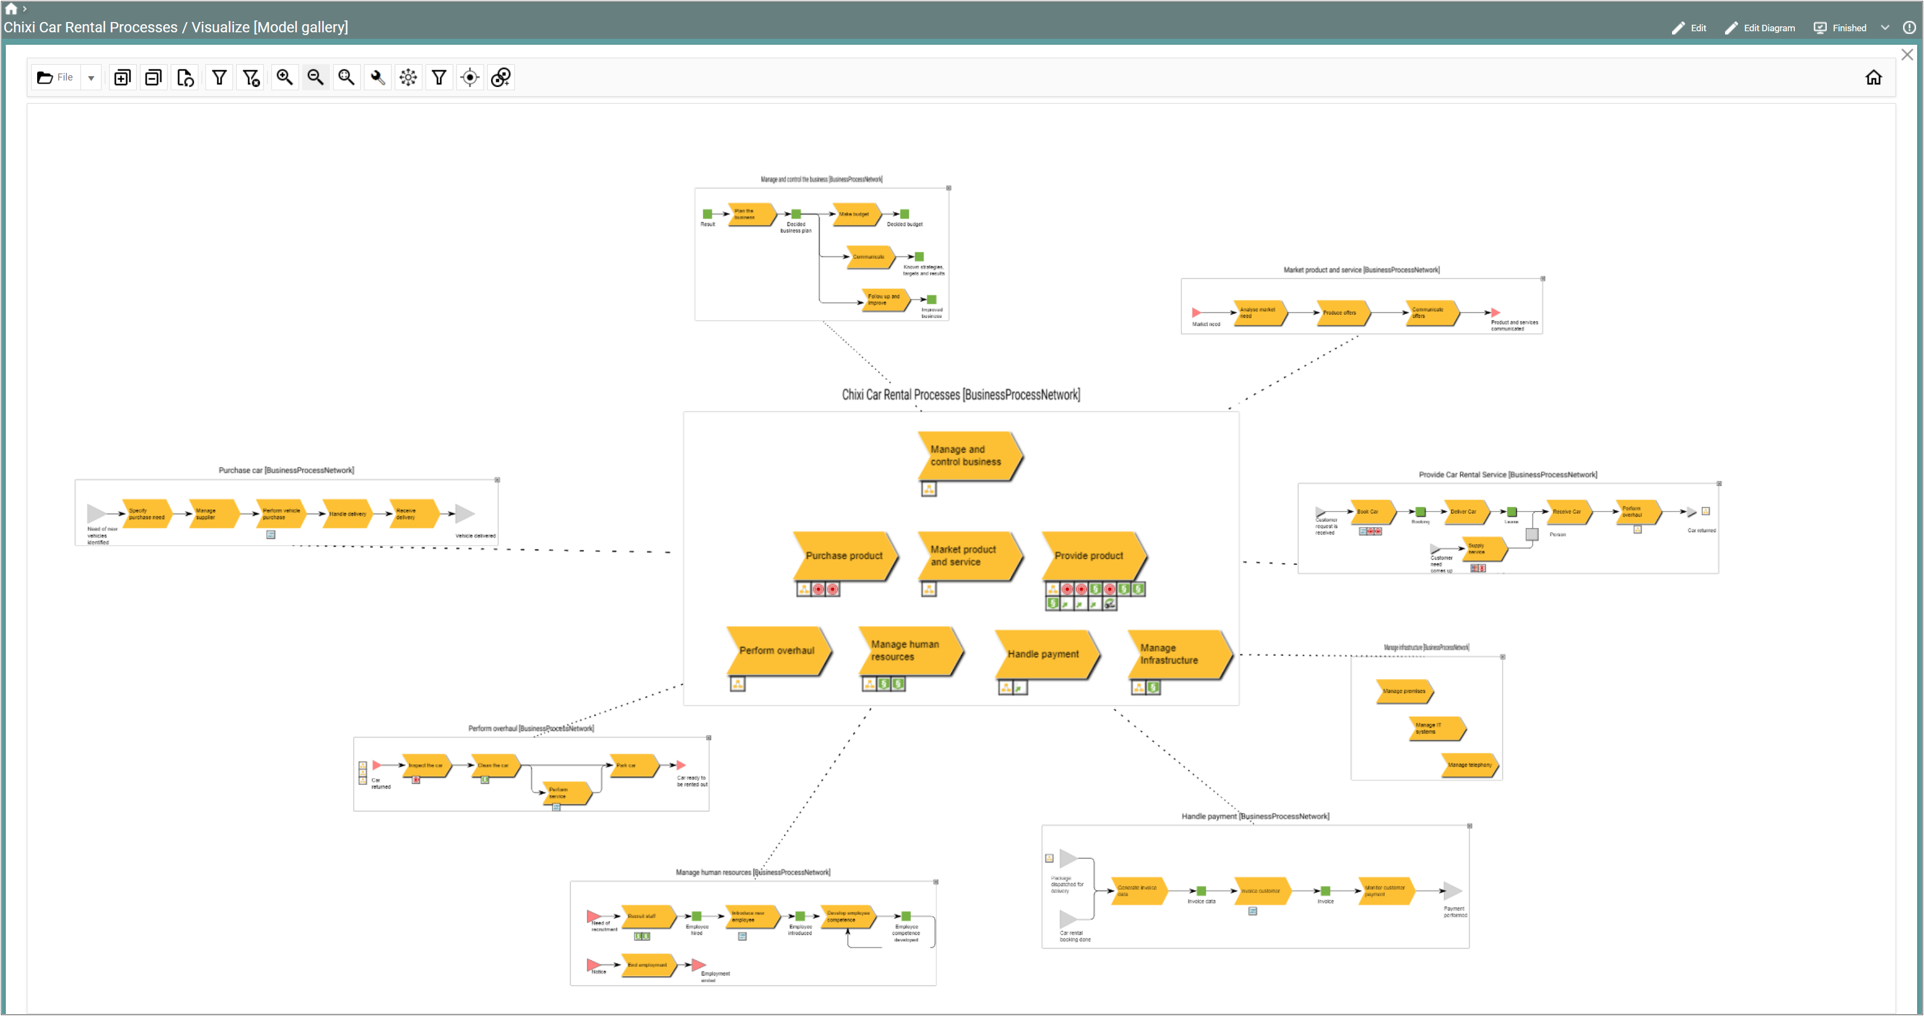Click the Market product and service [BusinessProcessNetwork] label
Viewport: 1924px width, 1016px height.
point(1362,270)
